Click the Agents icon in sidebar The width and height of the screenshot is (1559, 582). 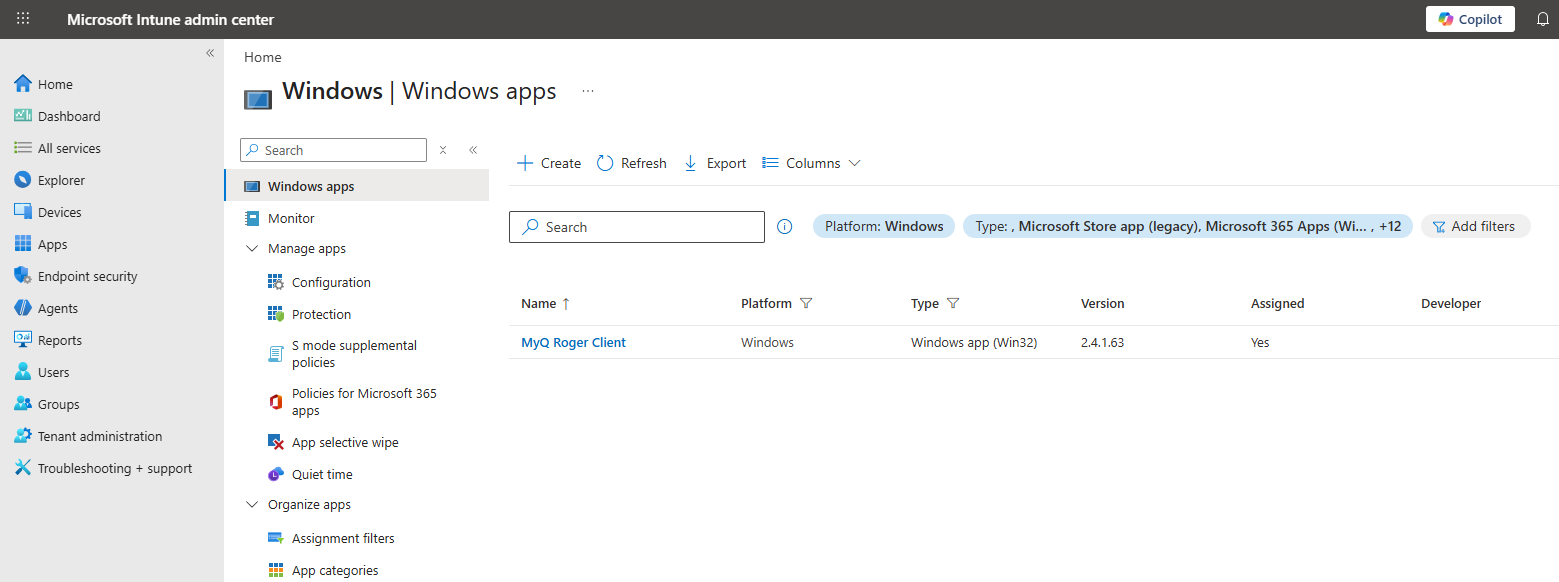click(22, 308)
